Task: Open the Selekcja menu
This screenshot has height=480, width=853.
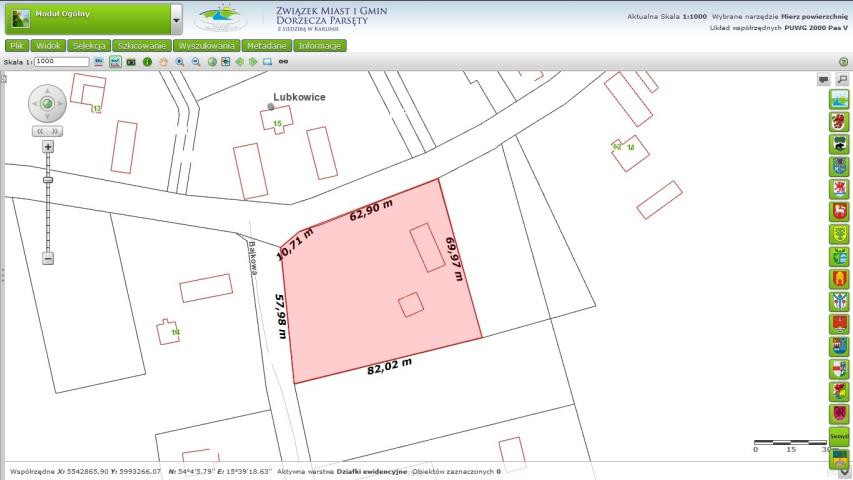Action: tap(89, 46)
